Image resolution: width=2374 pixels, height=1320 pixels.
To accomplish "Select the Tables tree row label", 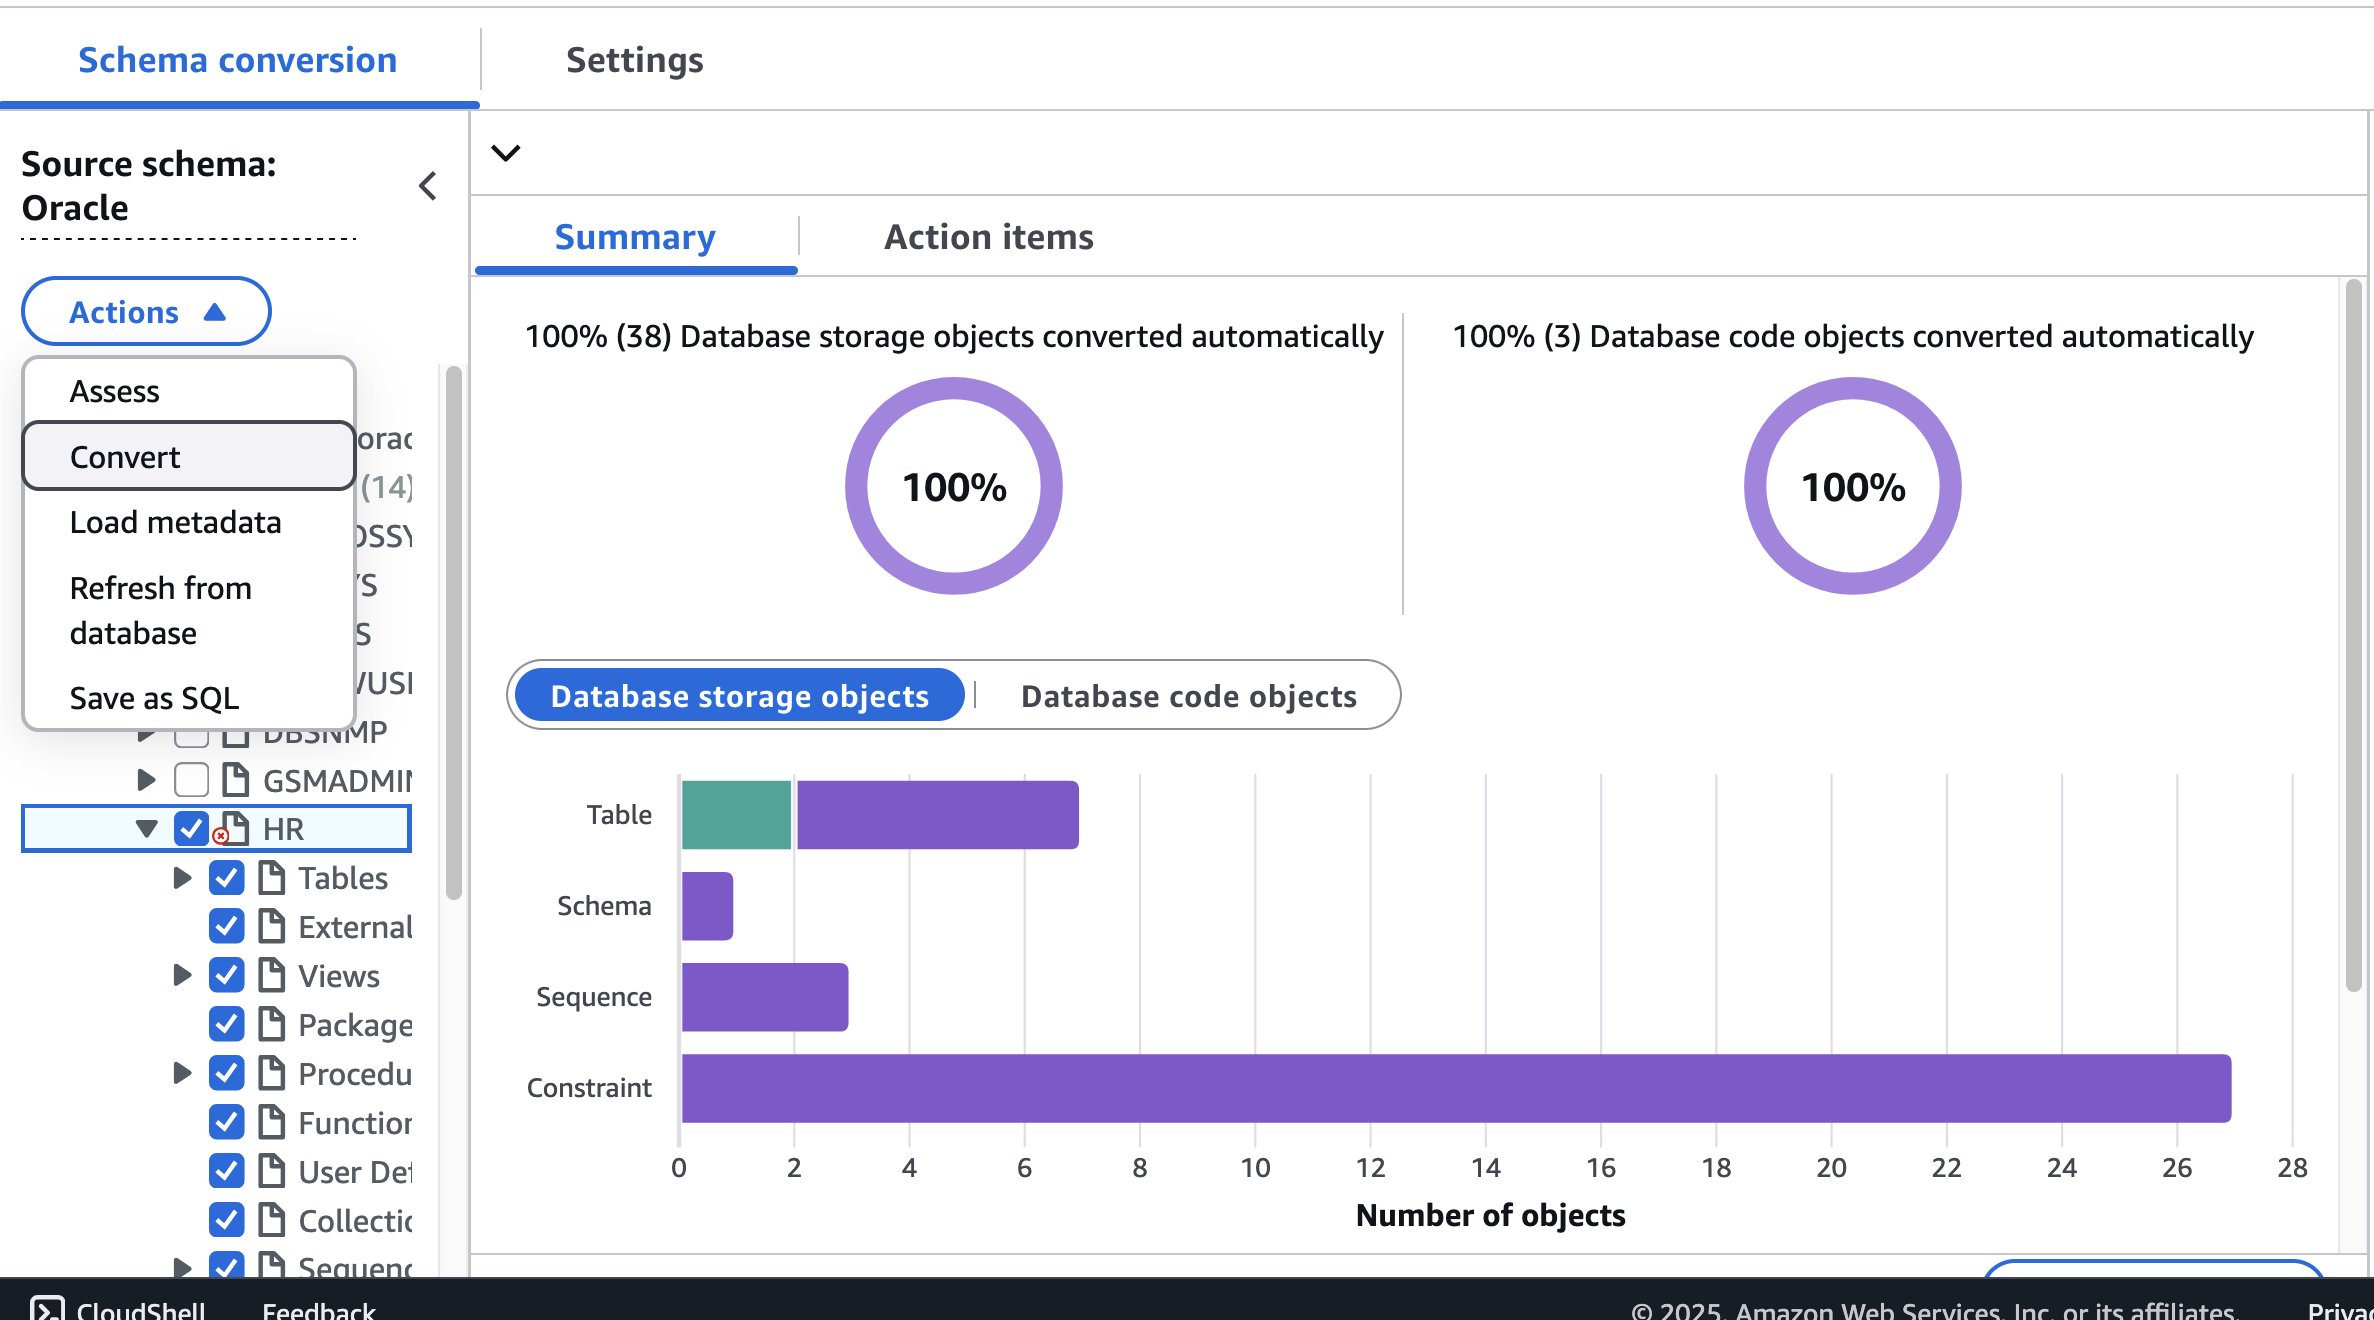I will coord(343,878).
